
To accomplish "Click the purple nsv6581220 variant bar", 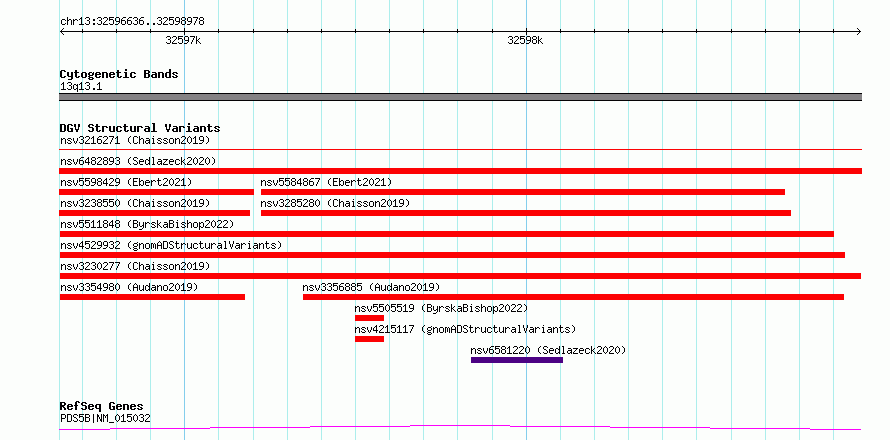I will click(517, 360).
